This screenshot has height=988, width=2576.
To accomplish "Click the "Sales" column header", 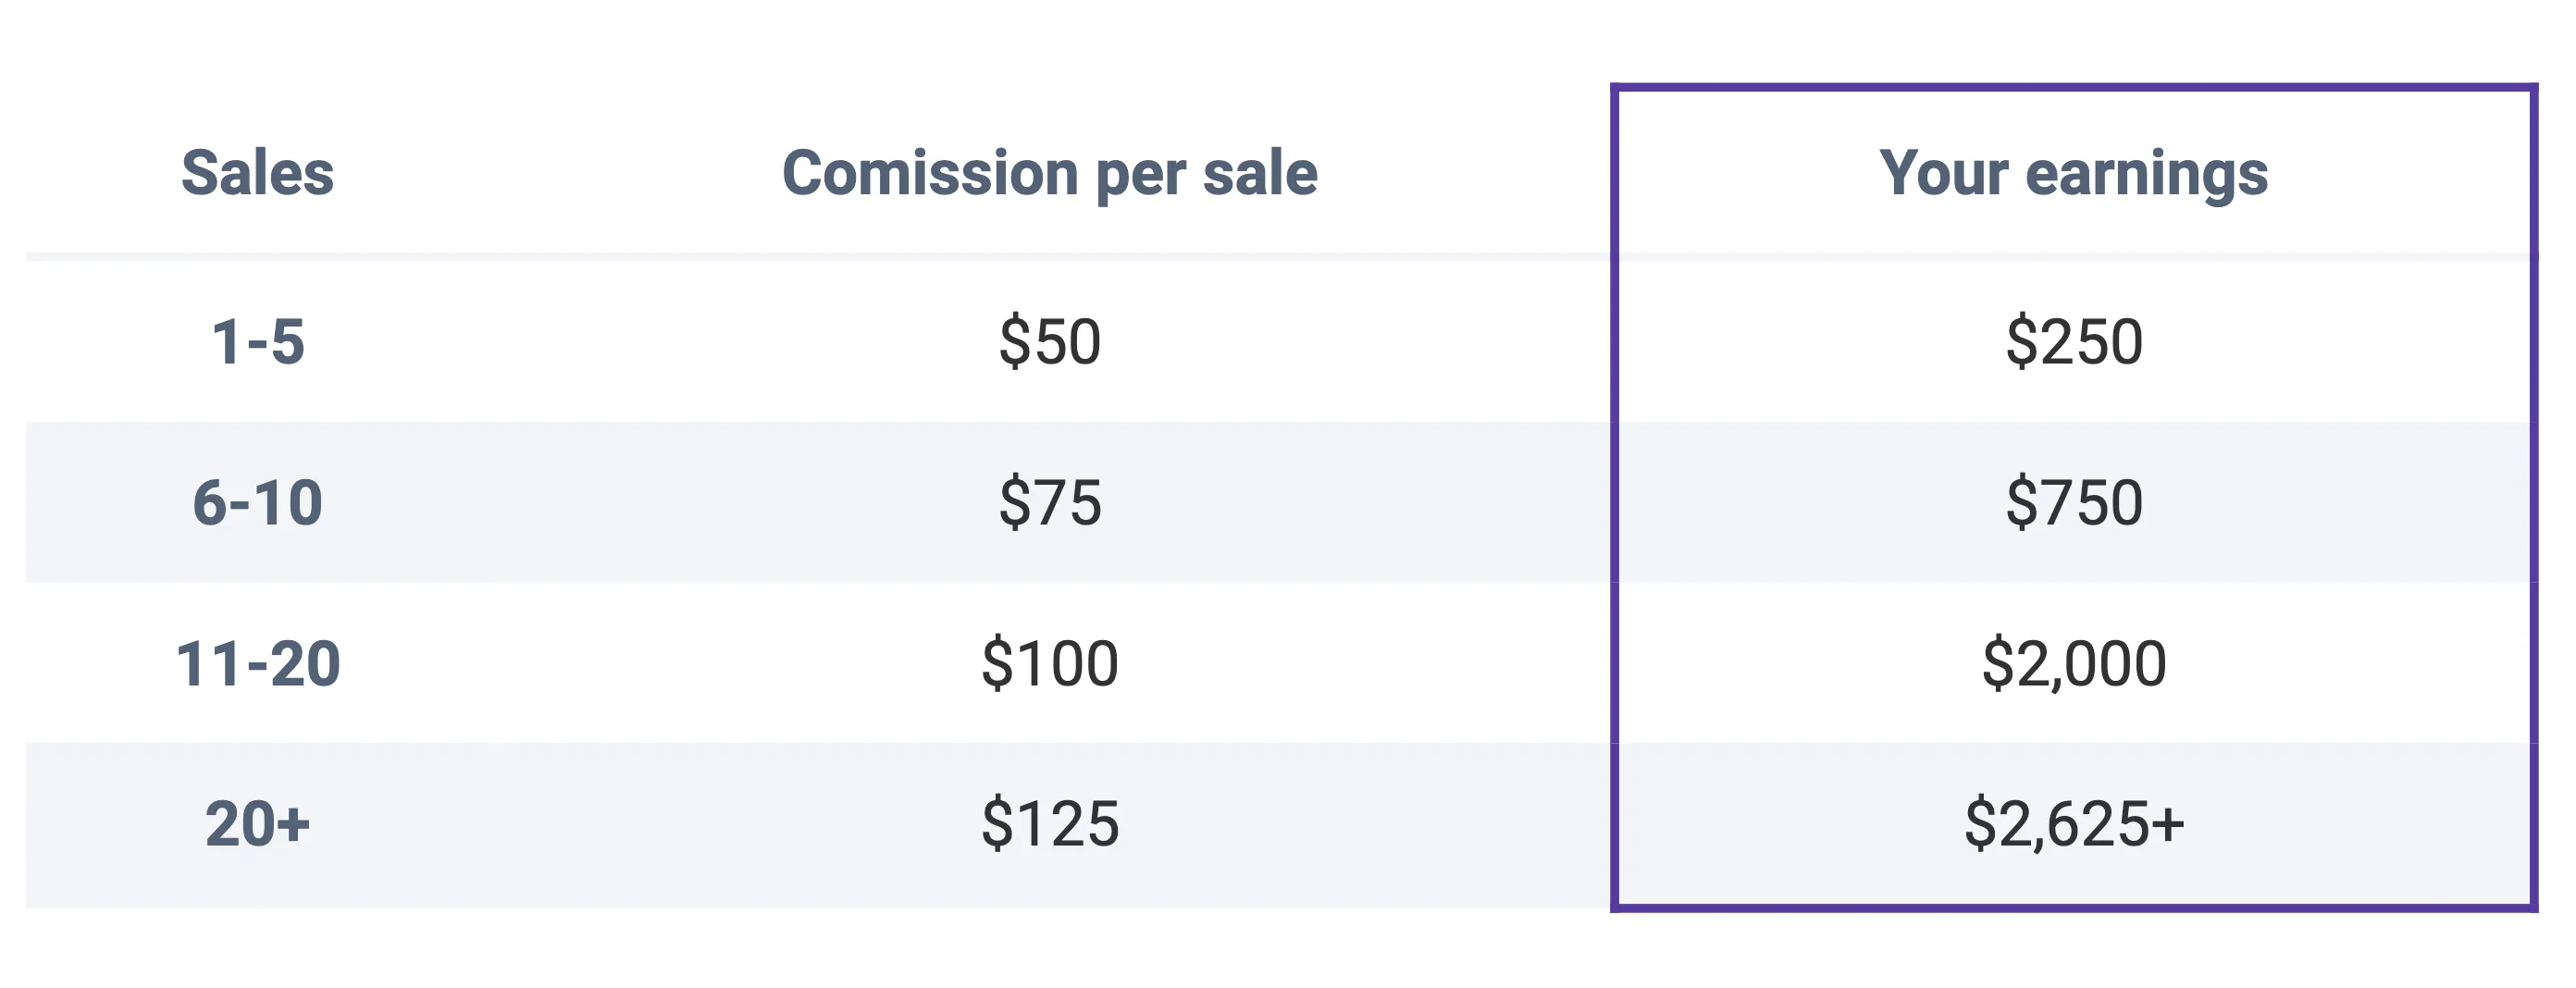I will click(257, 173).
